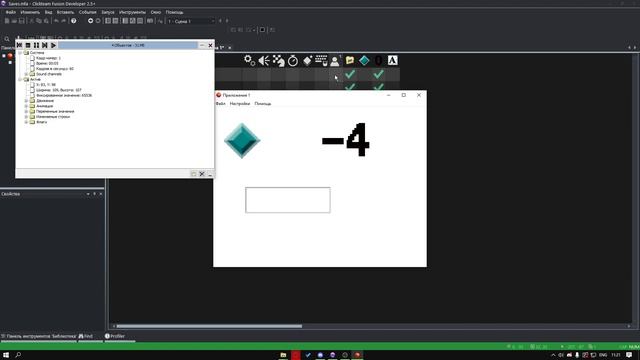Toggle second-row checkmark under Counter object

[x=378, y=87]
